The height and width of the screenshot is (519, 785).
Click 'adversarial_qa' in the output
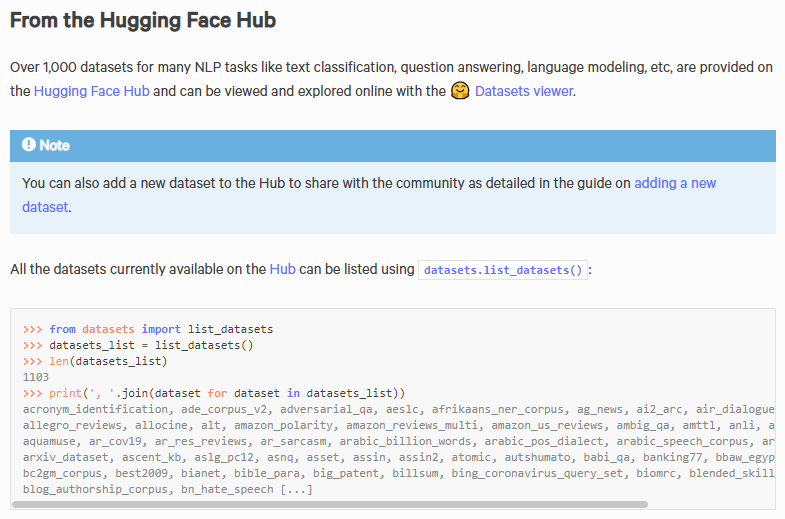tap(326, 409)
